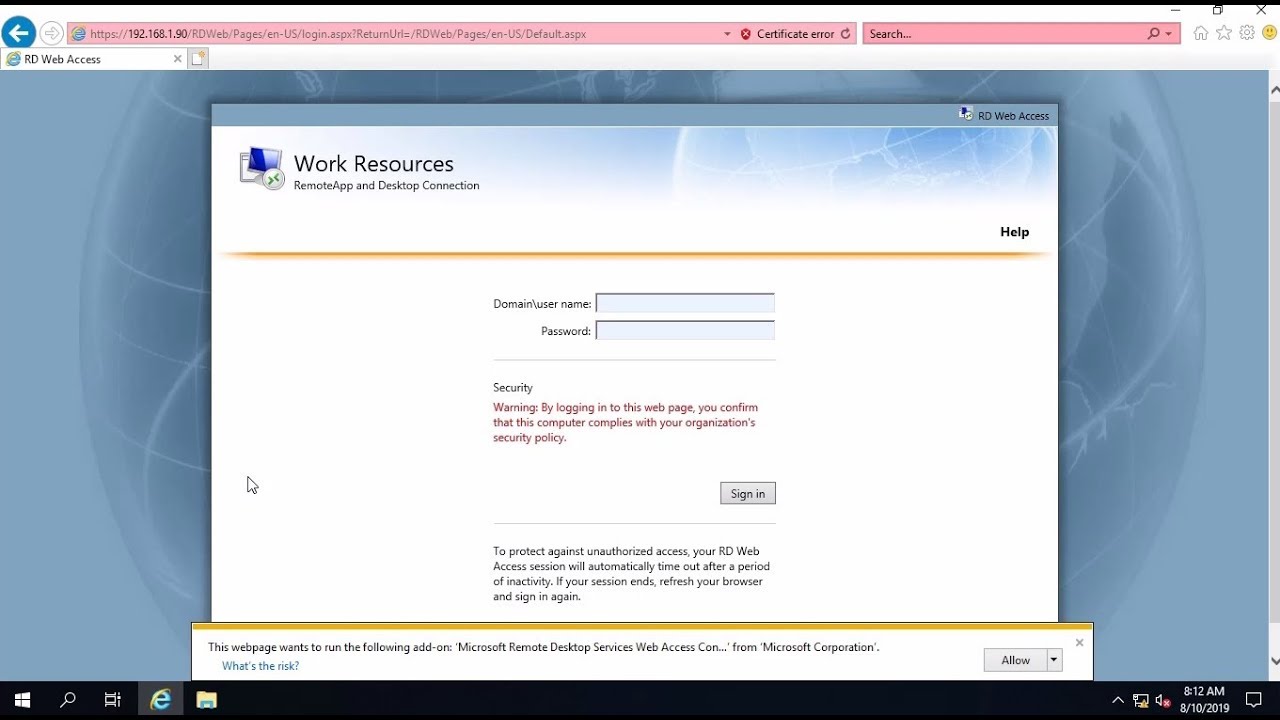Click the "Work Resources" heading text
This screenshot has width=1280, height=720.
(373, 163)
